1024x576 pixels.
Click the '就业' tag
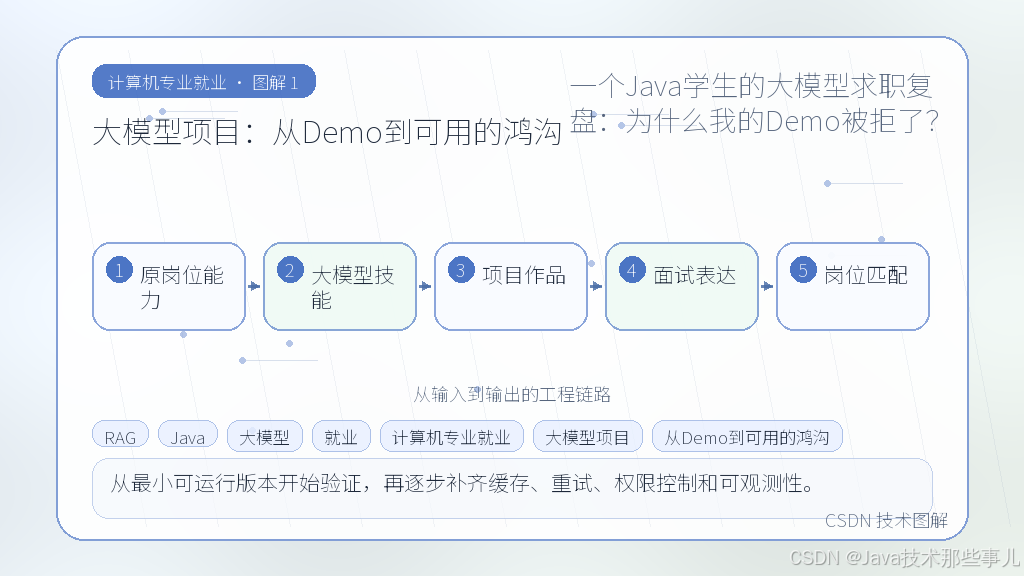[341, 437]
